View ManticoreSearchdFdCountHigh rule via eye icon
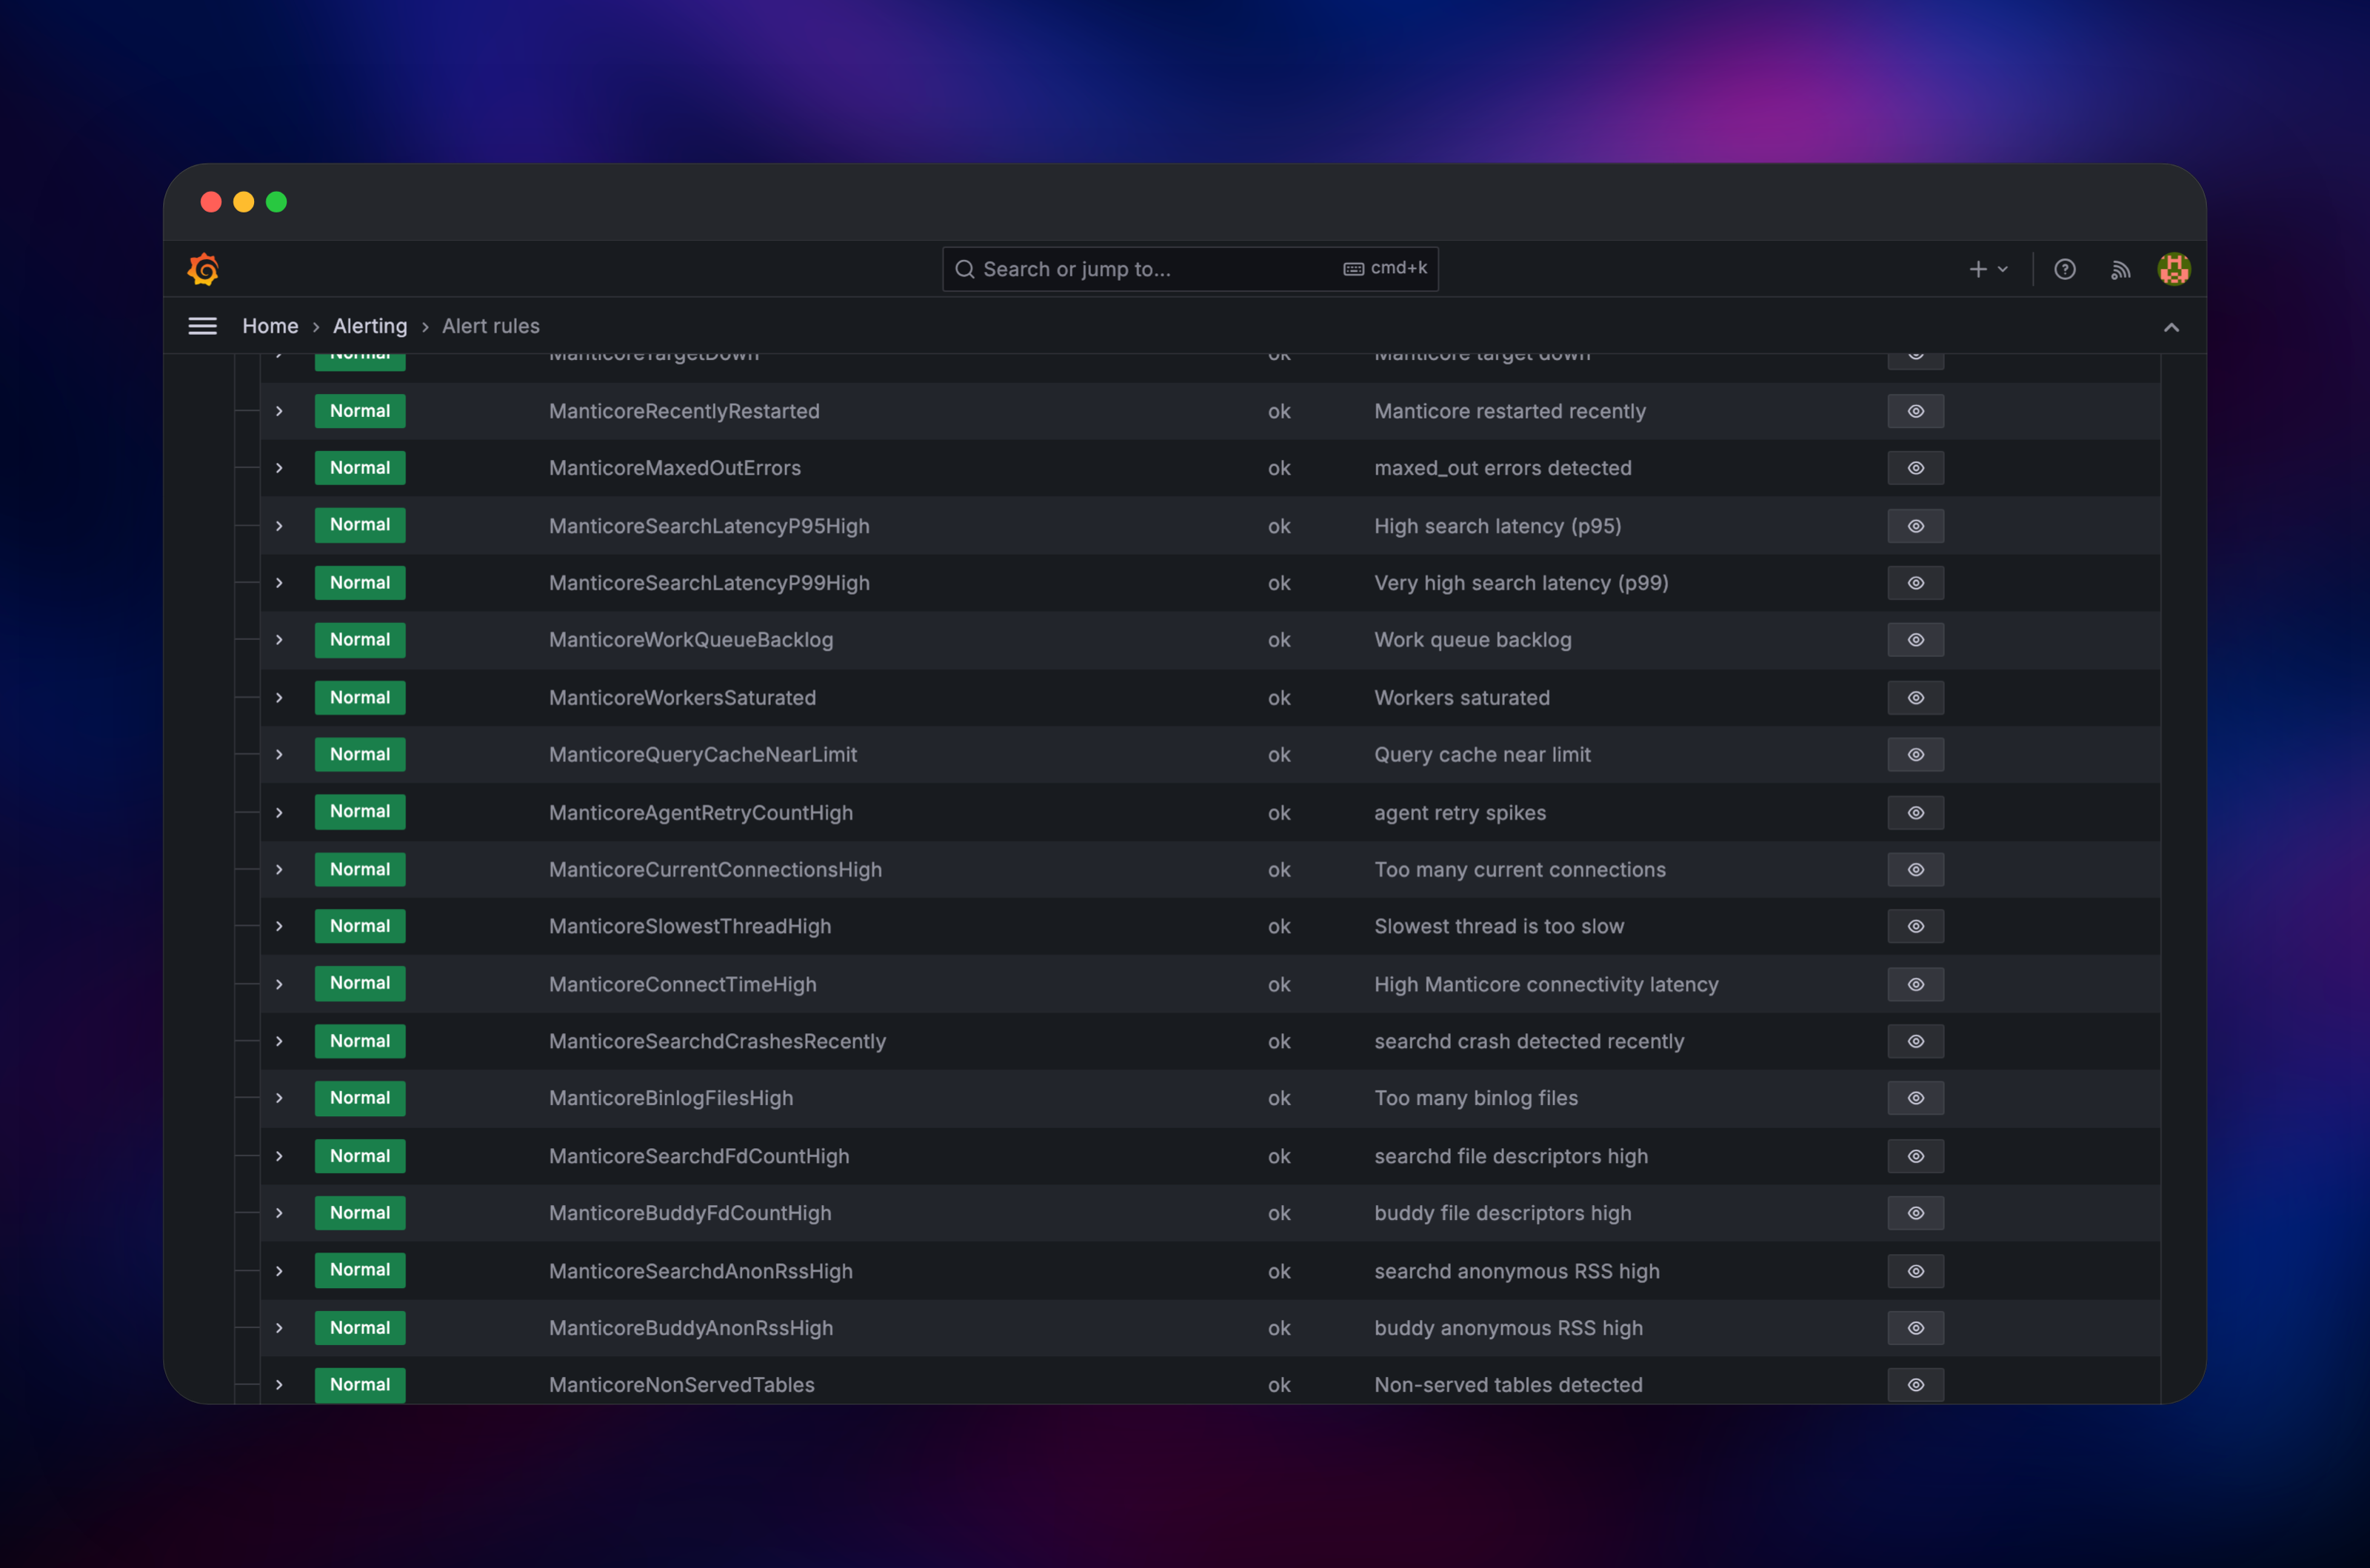The height and width of the screenshot is (1568, 2370). [1915, 1156]
